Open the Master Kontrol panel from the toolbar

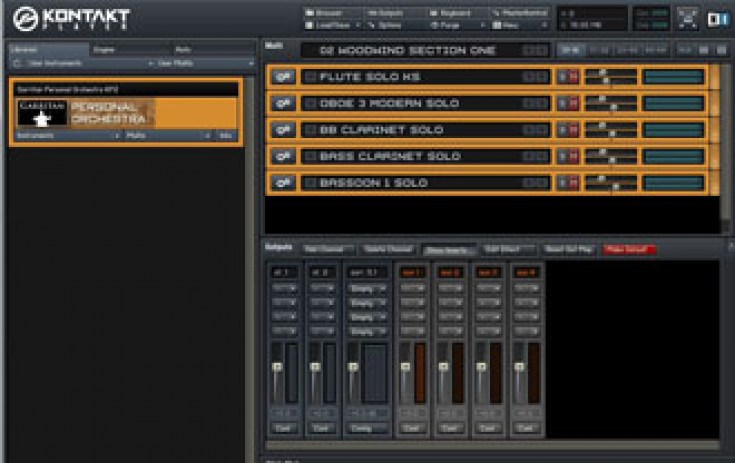(x=520, y=13)
